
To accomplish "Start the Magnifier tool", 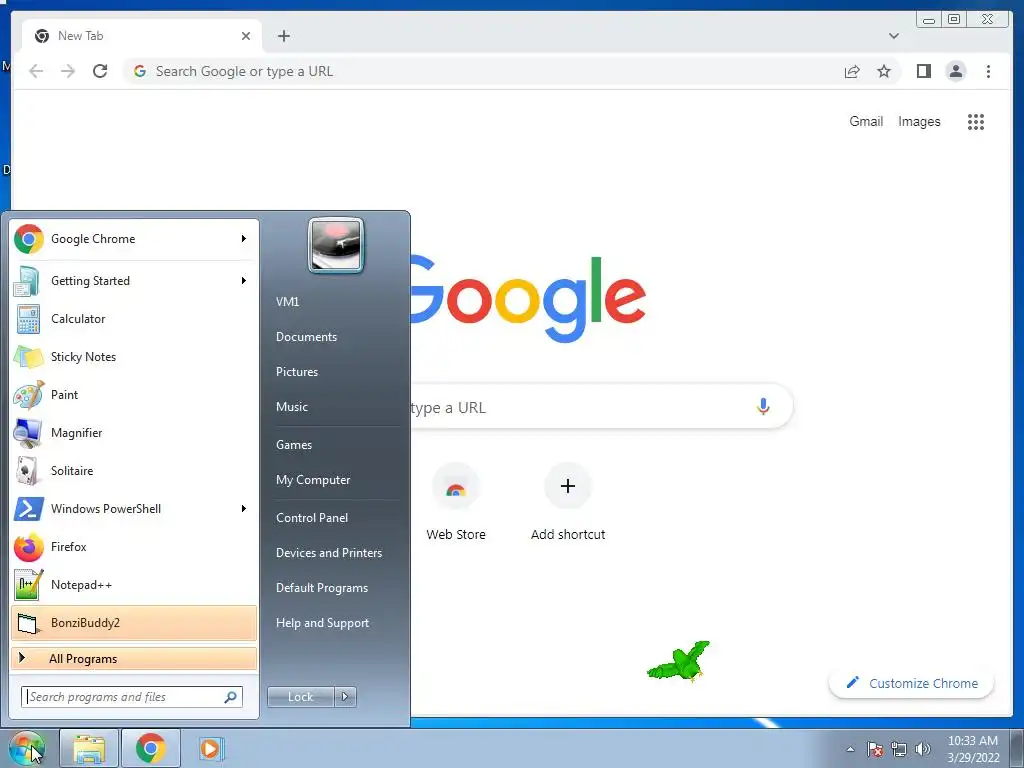I will point(134,432).
